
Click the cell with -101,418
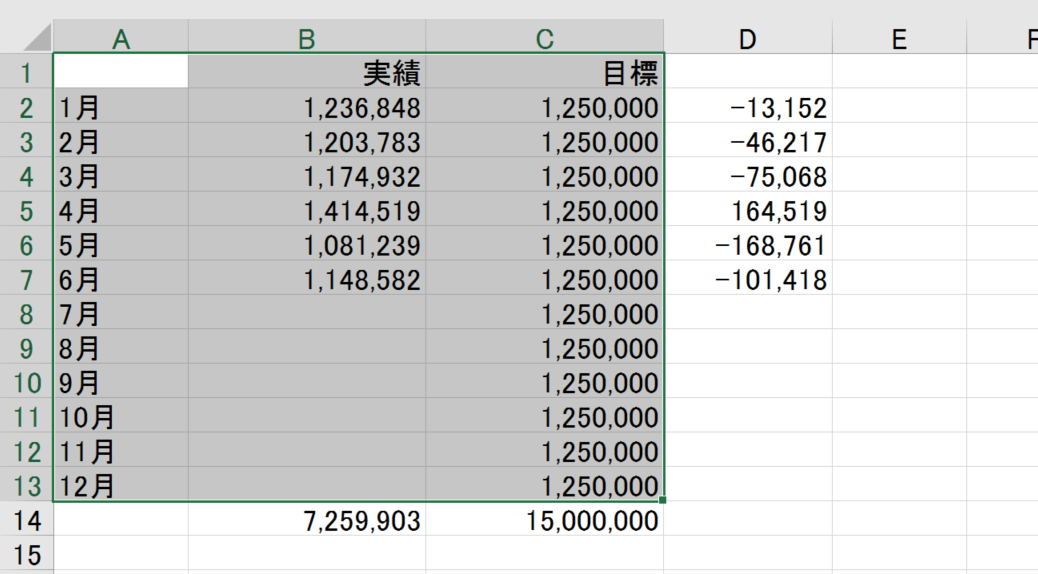click(747, 278)
